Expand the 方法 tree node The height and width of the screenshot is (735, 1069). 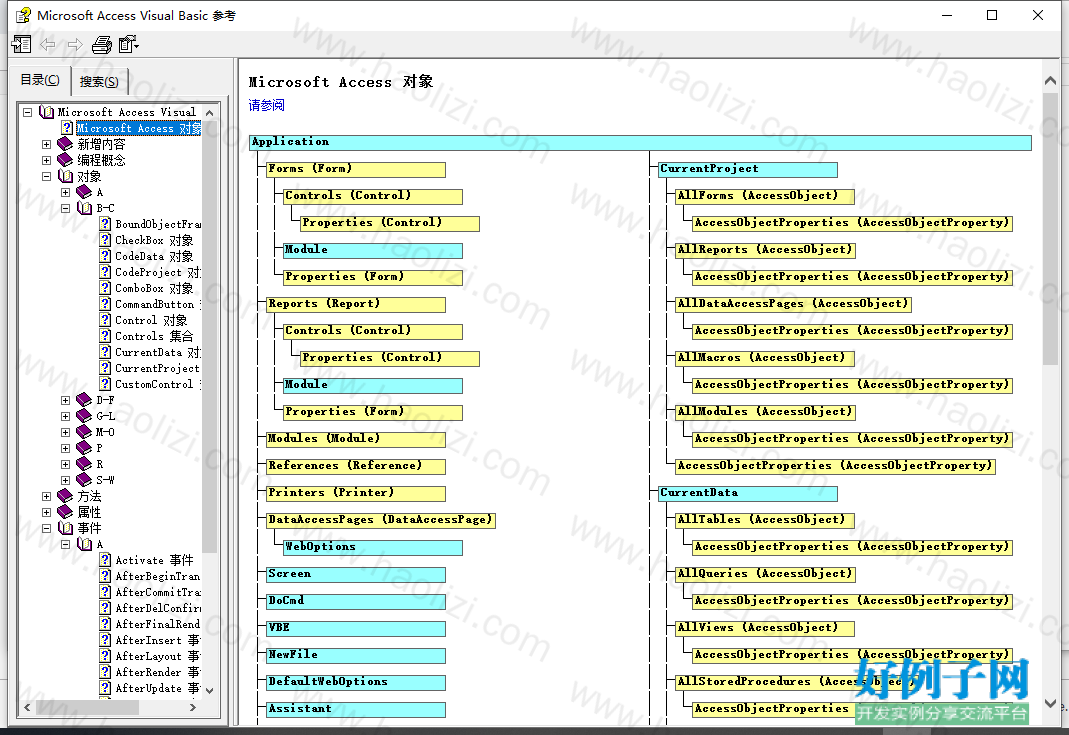pos(46,496)
